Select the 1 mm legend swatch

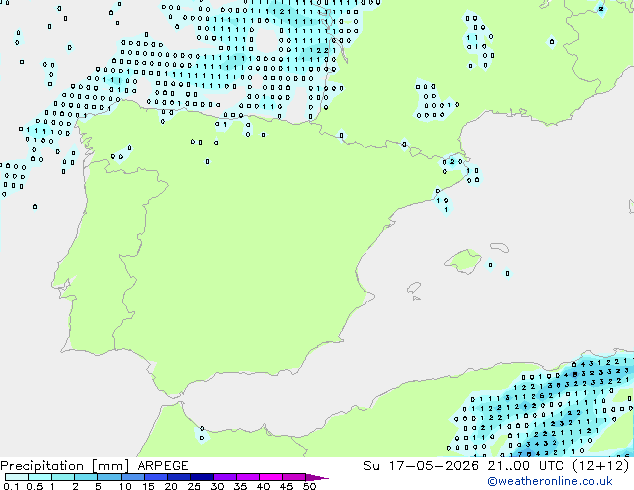(x=63, y=477)
